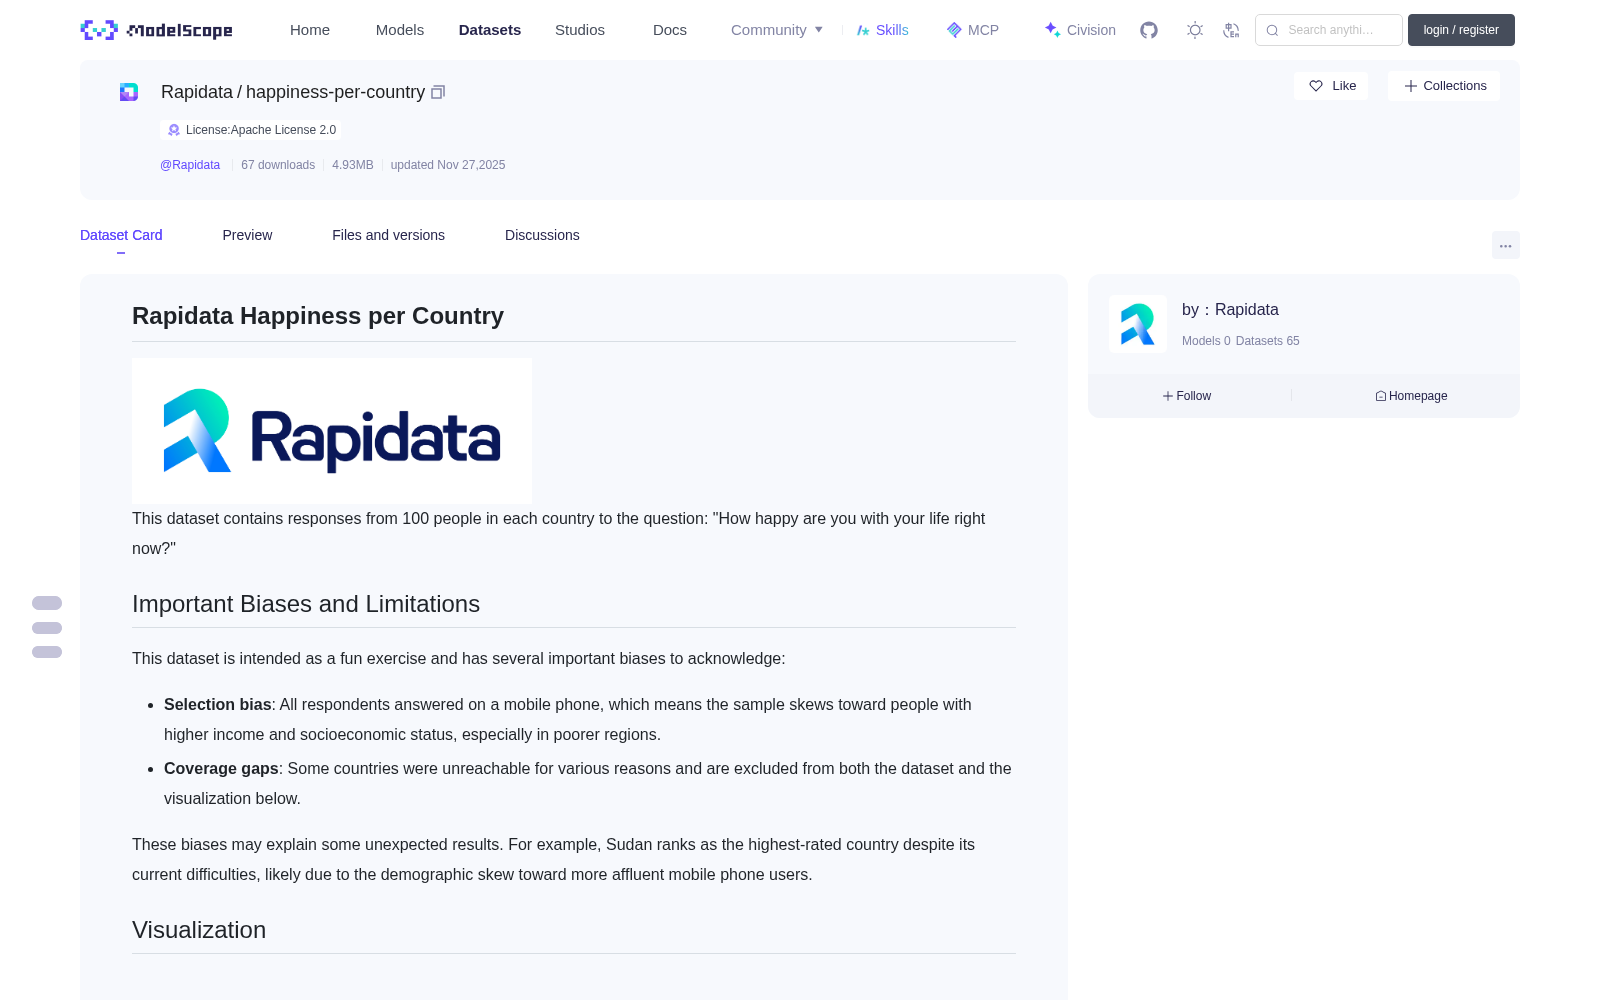The image size is (1600, 1000).
Task: Click the "happiness-per-country" dataset name
Action: [335, 92]
